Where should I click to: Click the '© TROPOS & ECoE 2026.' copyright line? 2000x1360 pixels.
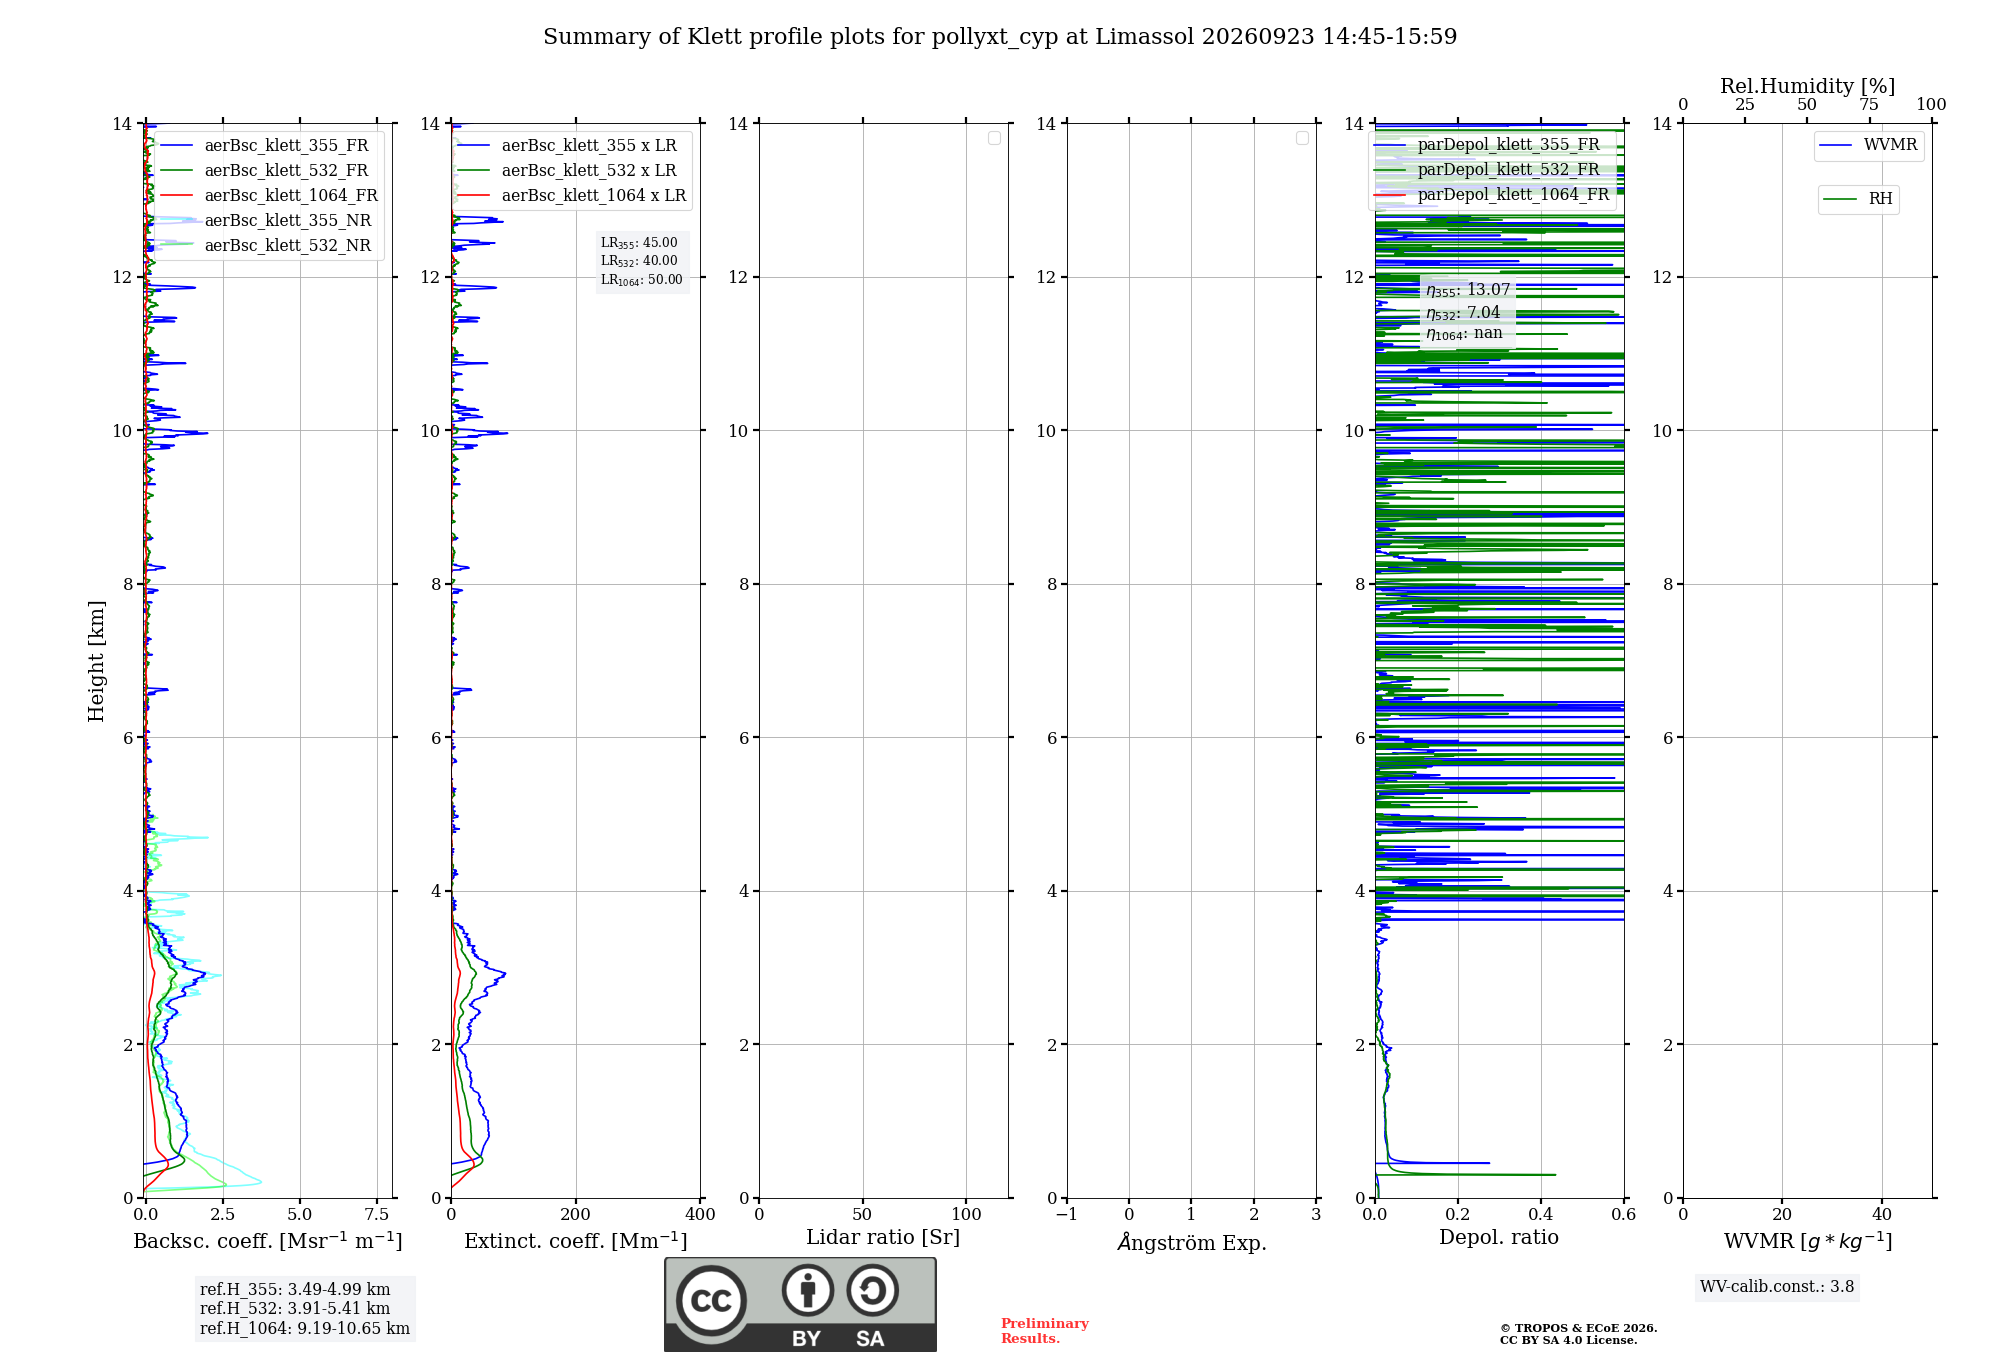click(1579, 1328)
